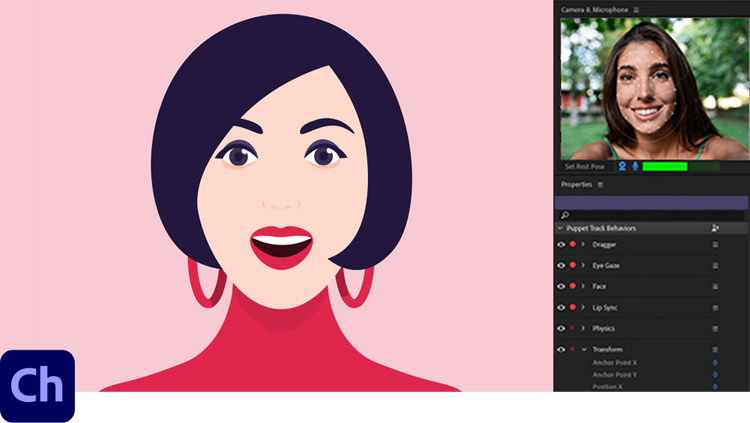Collapse the Puppet Track Behaviors section
The image size is (750, 423).
(560, 228)
